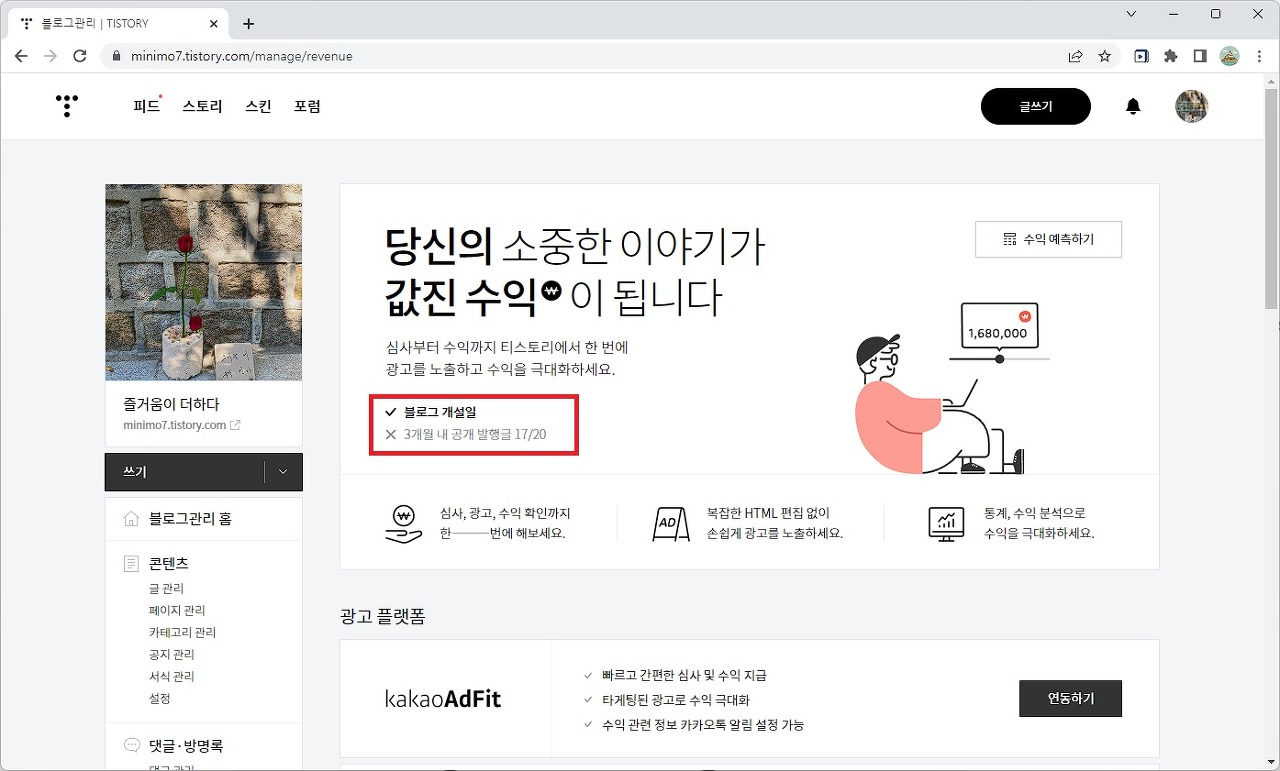Click the media control icon in toolbar

(x=1141, y=56)
